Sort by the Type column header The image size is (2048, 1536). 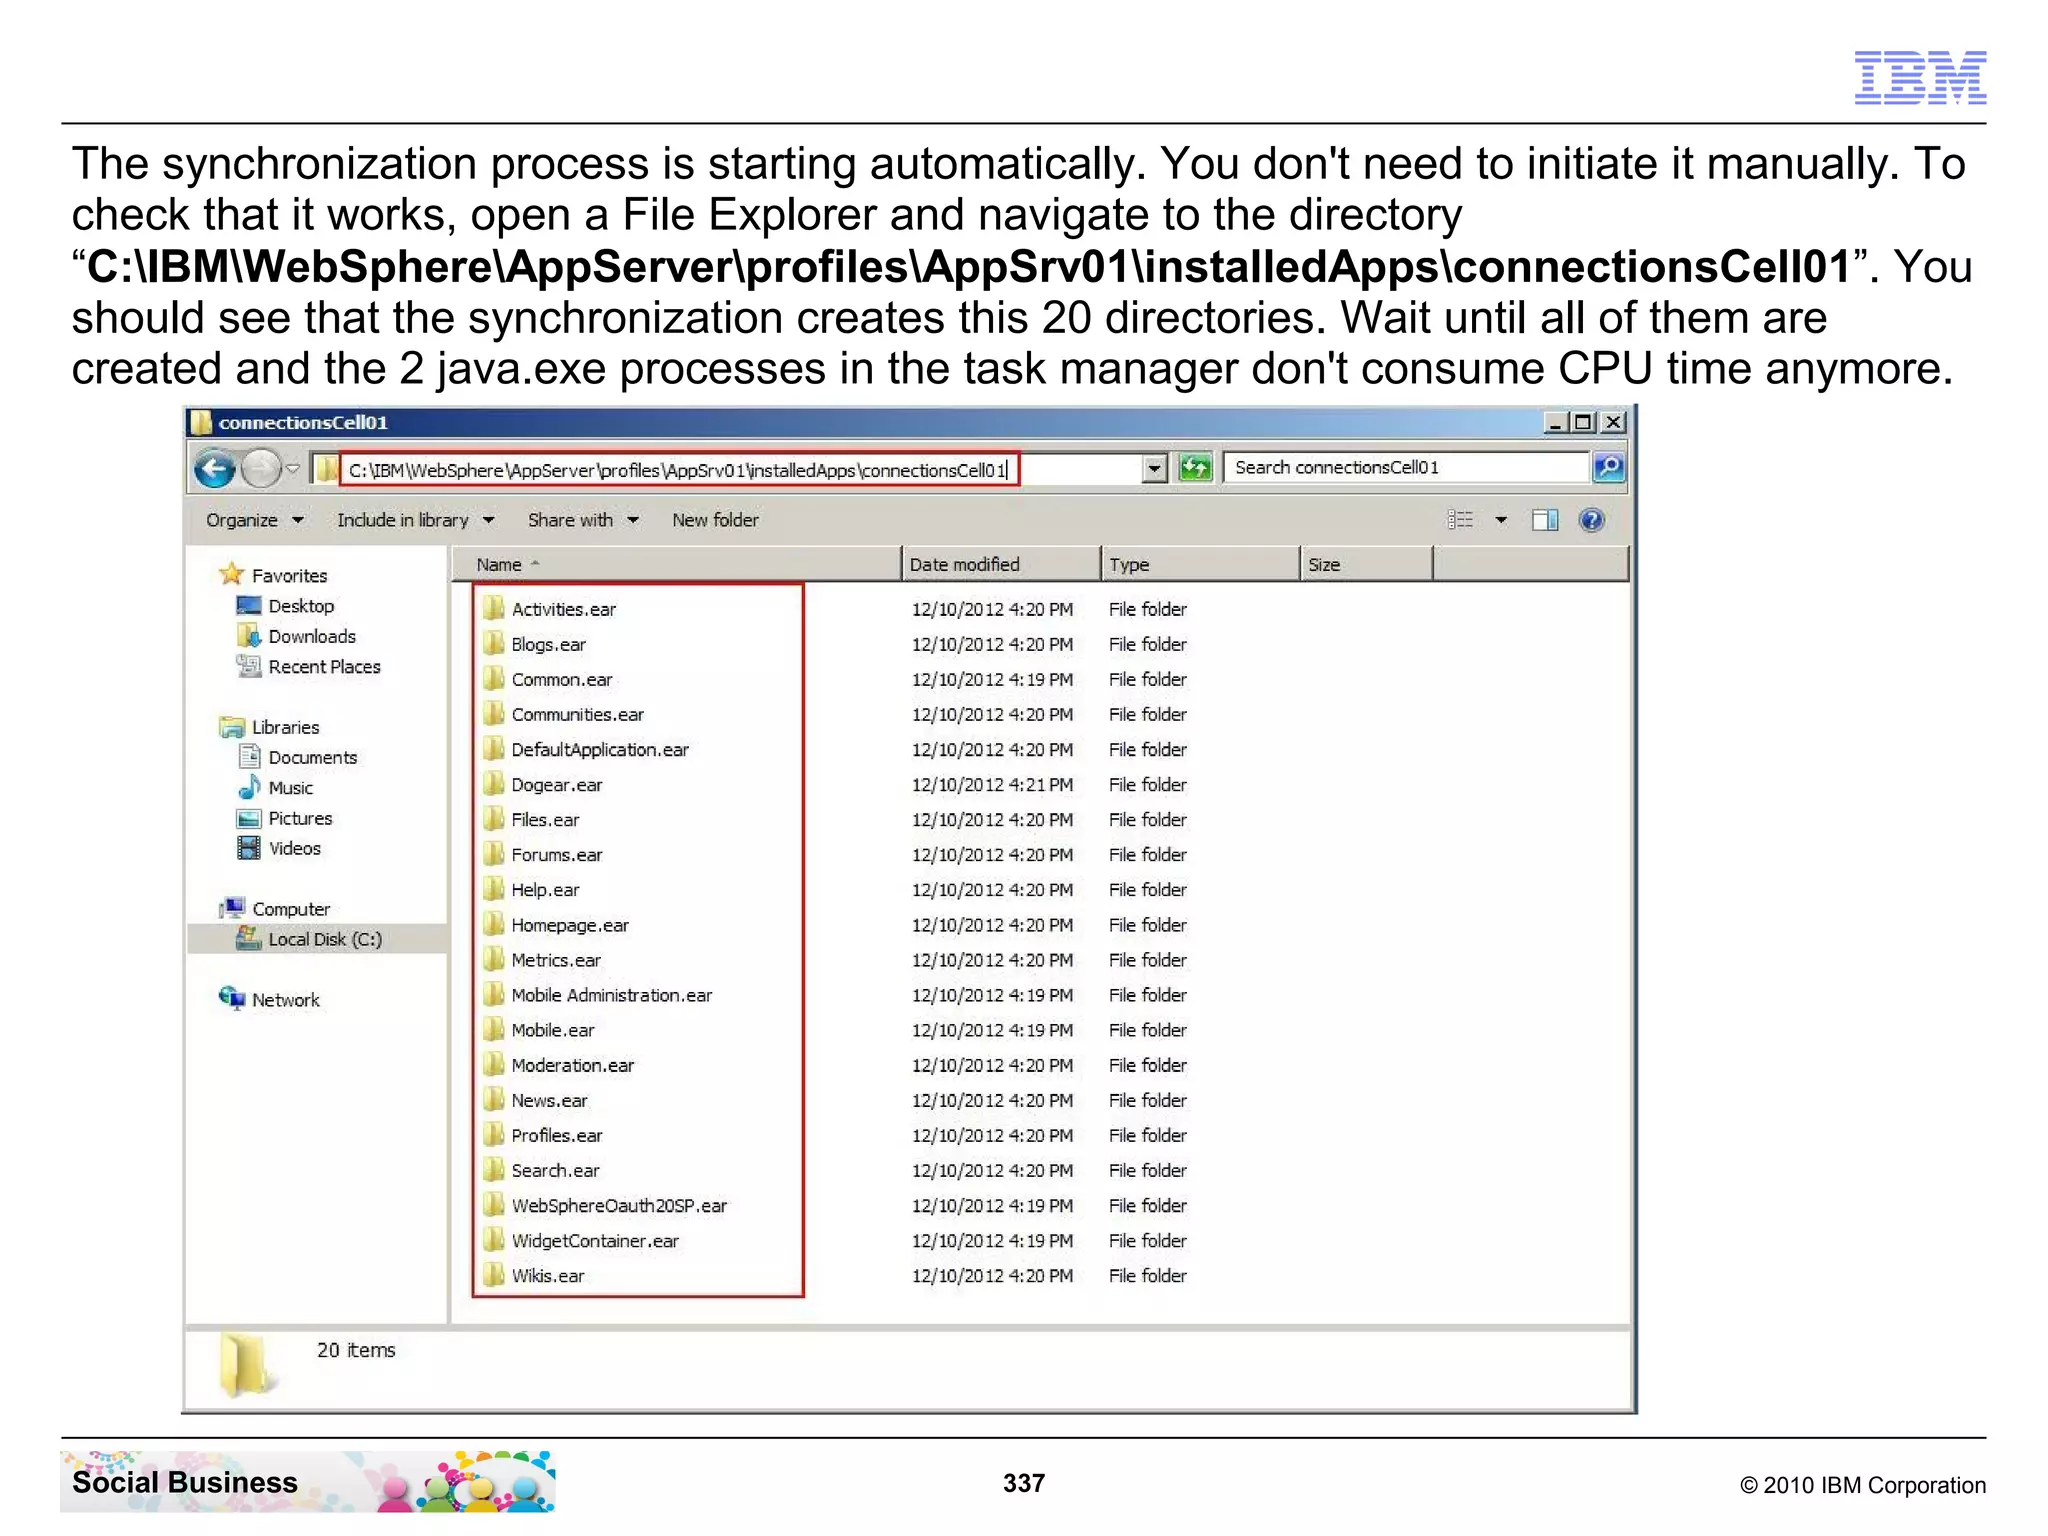(x=1200, y=564)
